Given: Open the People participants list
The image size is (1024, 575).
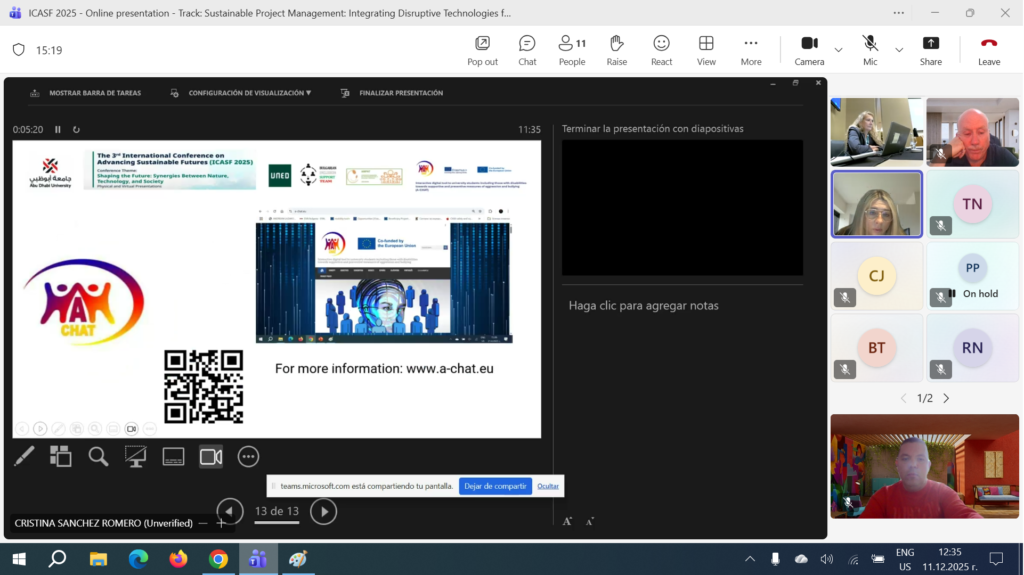Looking at the screenshot, I should 572,49.
